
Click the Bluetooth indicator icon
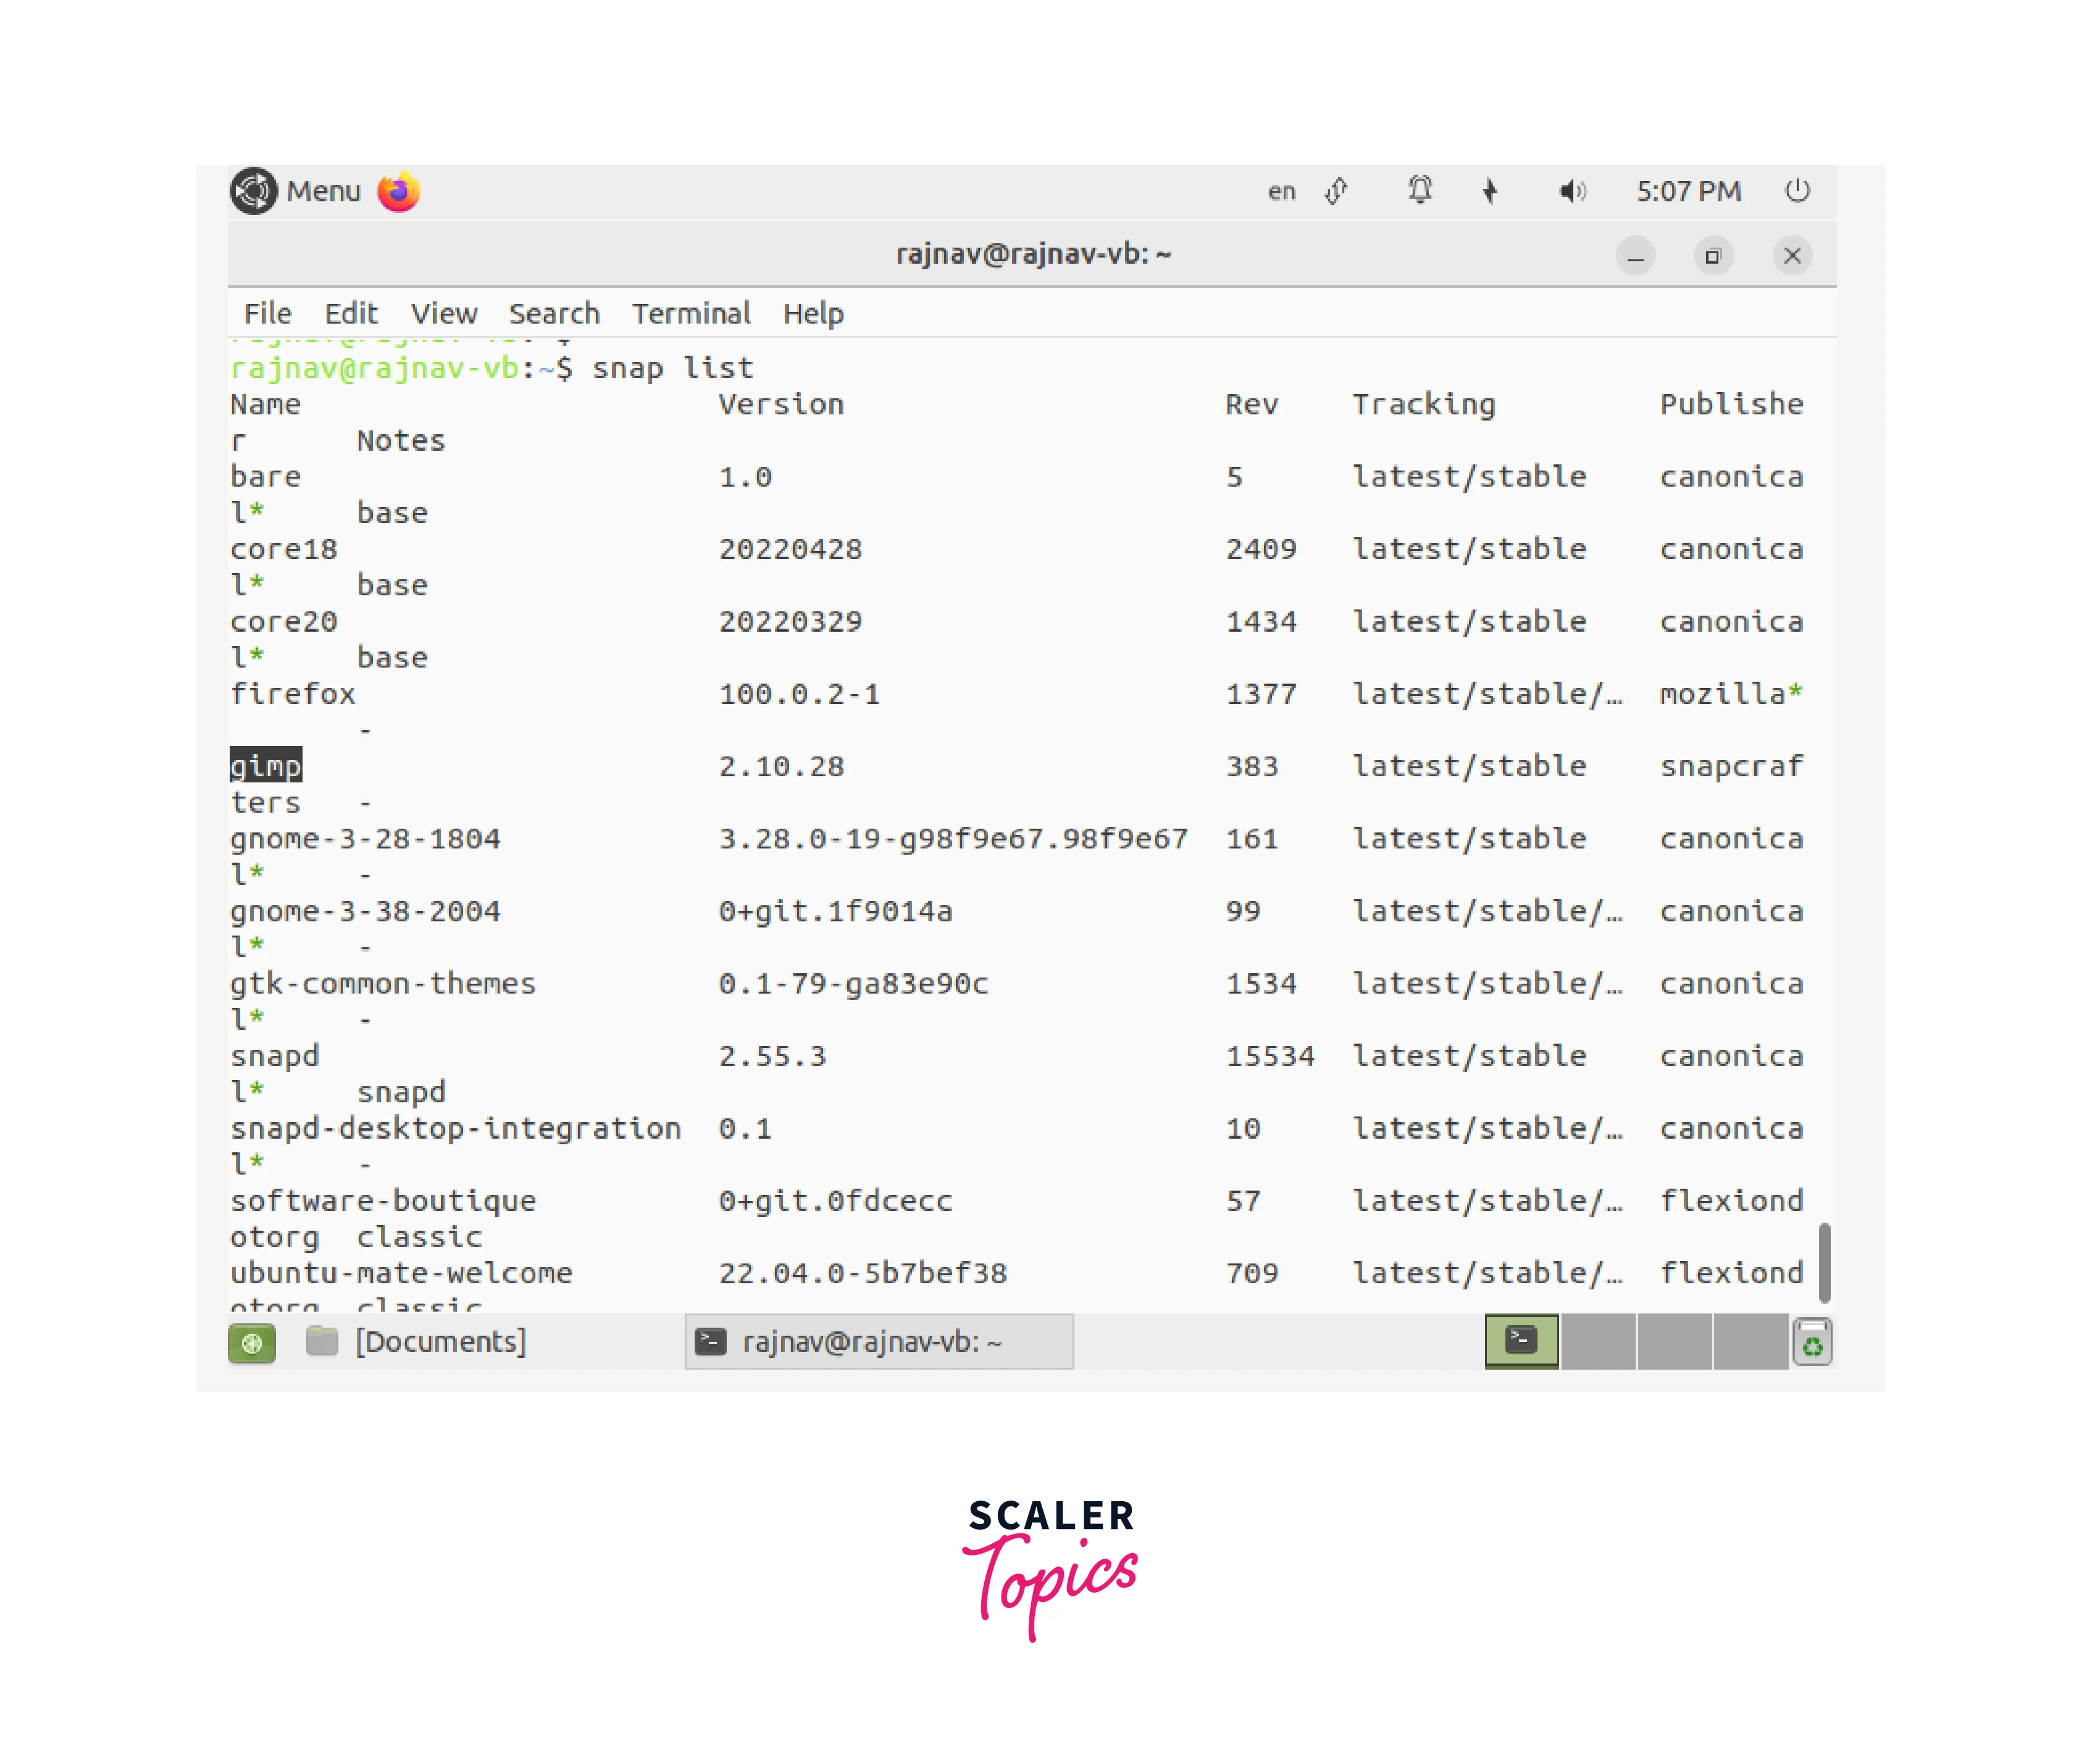1490,191
